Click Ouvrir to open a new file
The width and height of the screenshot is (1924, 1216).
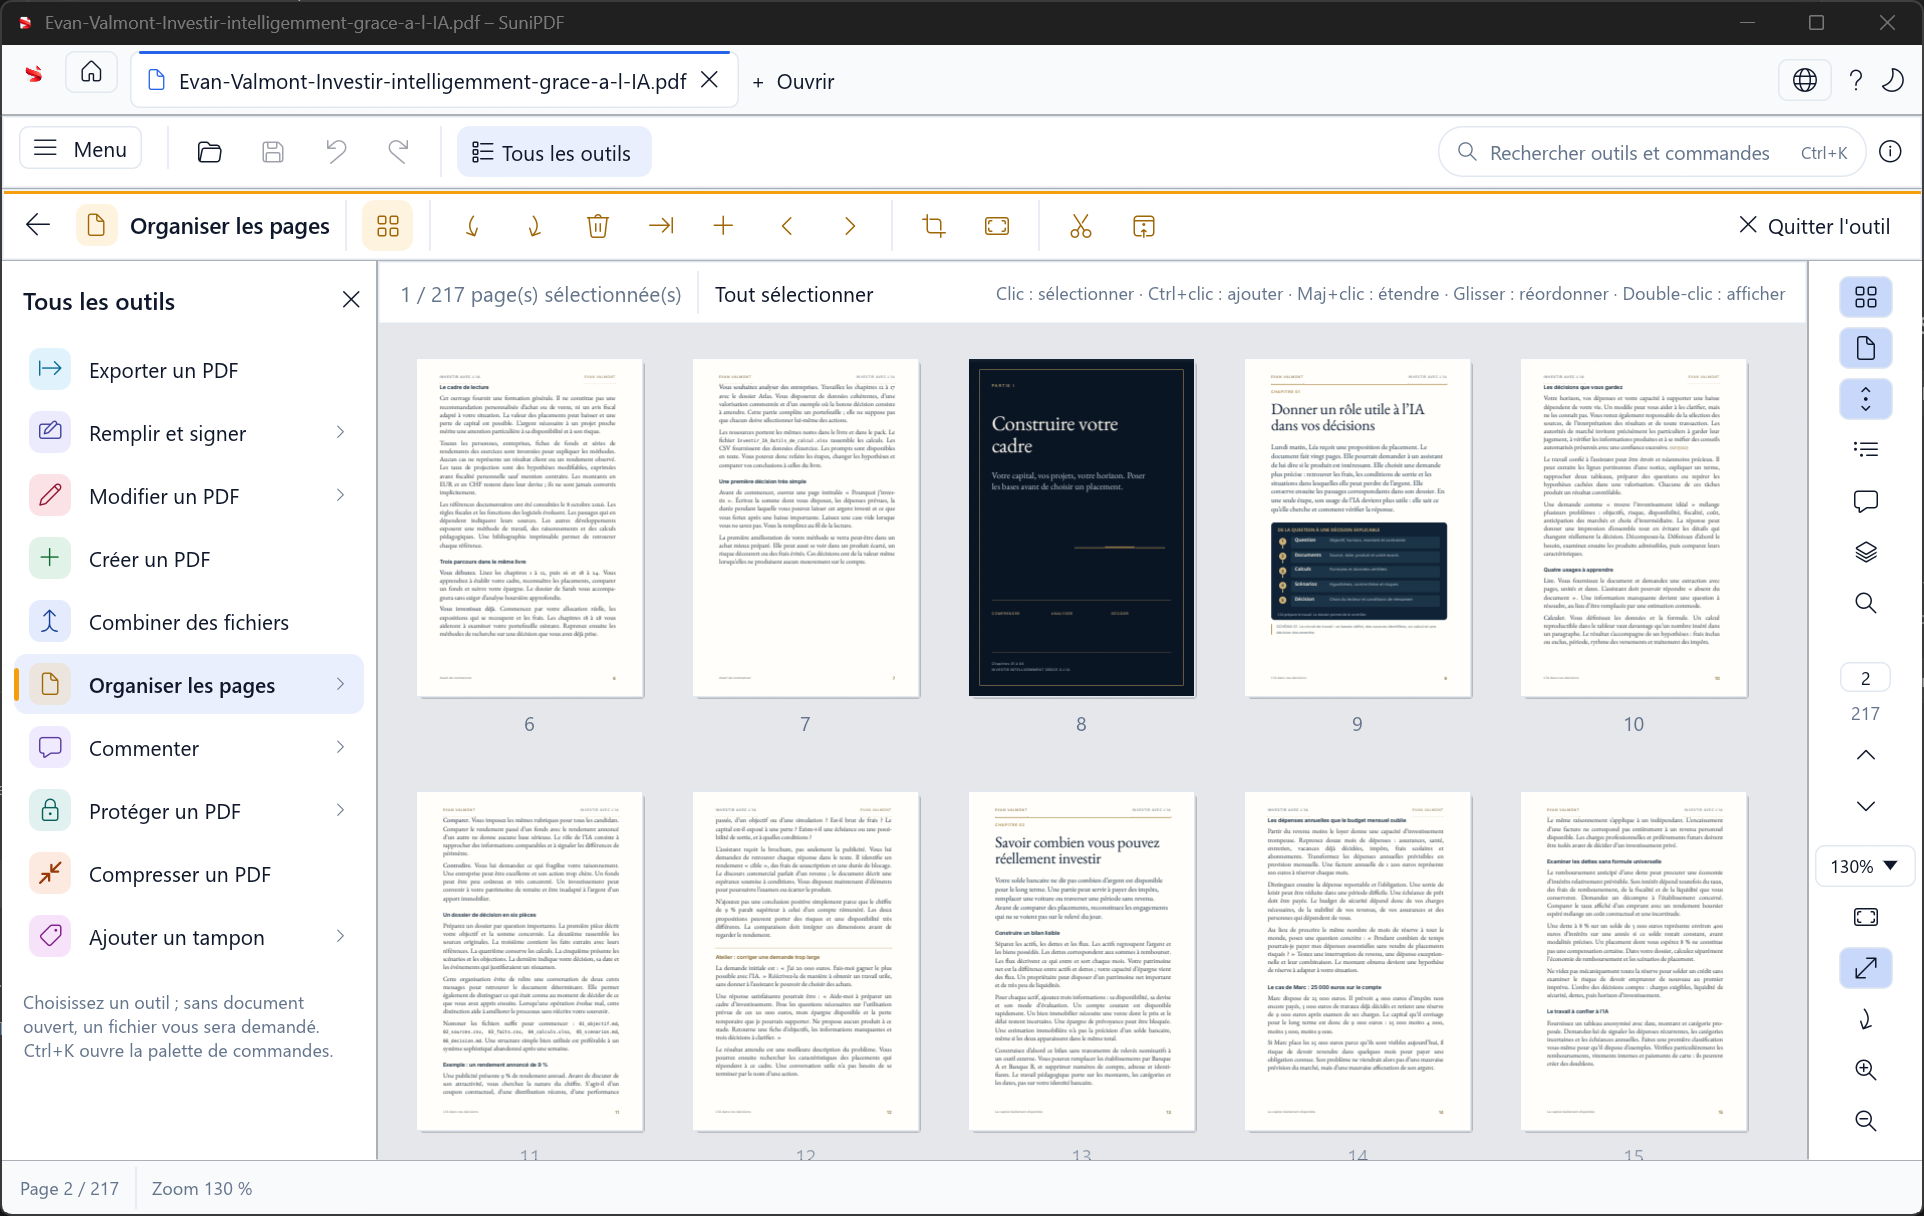tap(793, 82)
